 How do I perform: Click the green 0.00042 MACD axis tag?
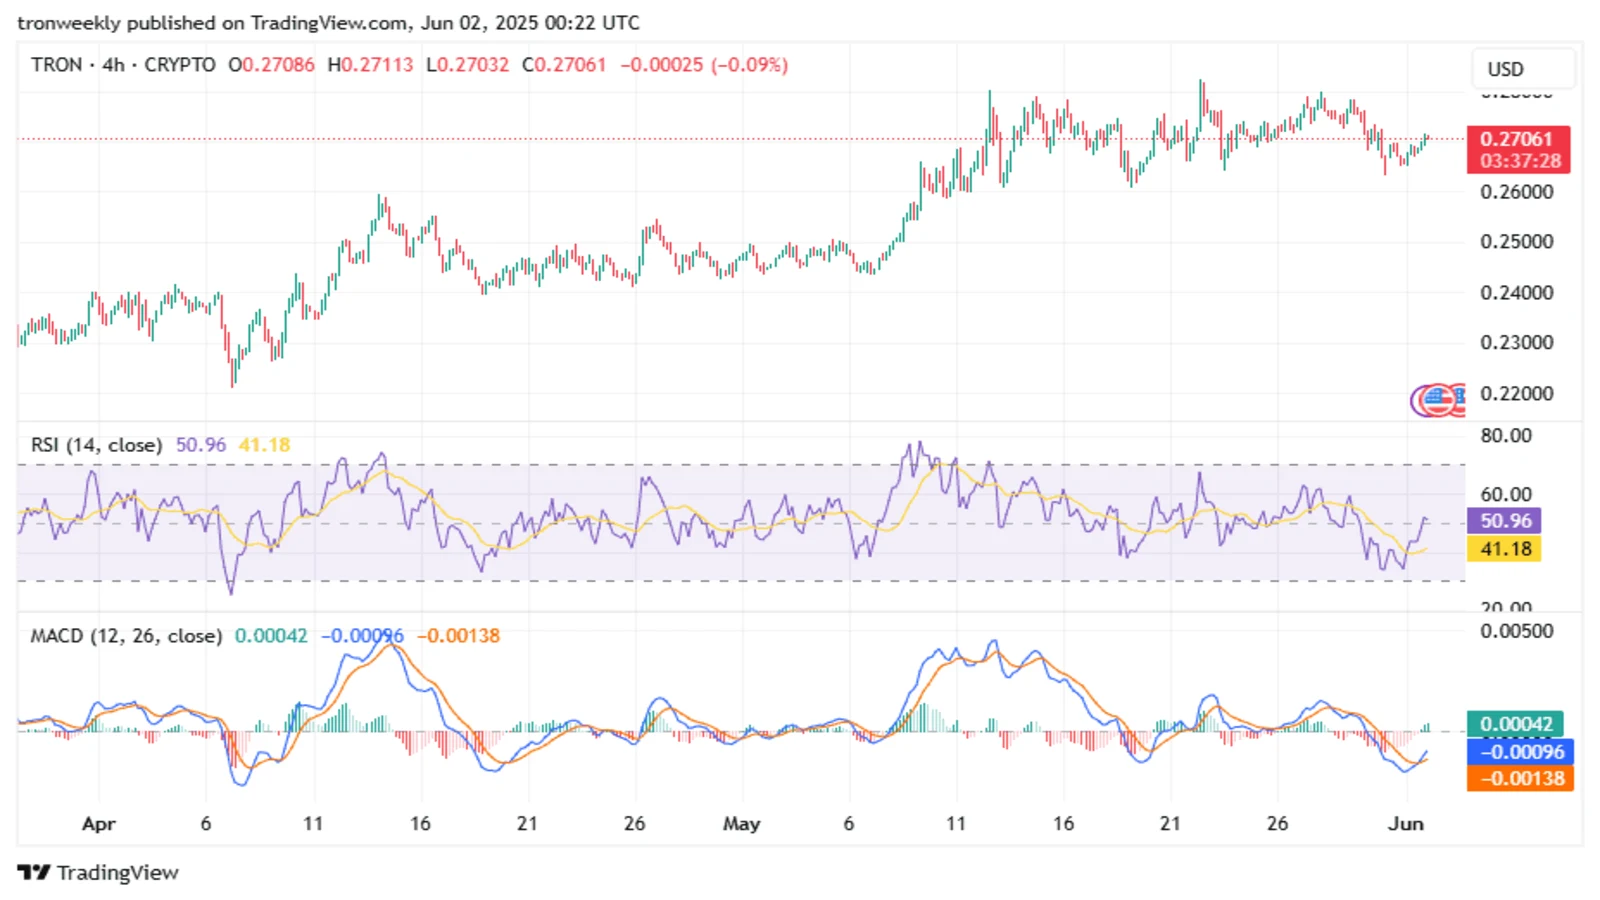click(x=1515, y=724)
